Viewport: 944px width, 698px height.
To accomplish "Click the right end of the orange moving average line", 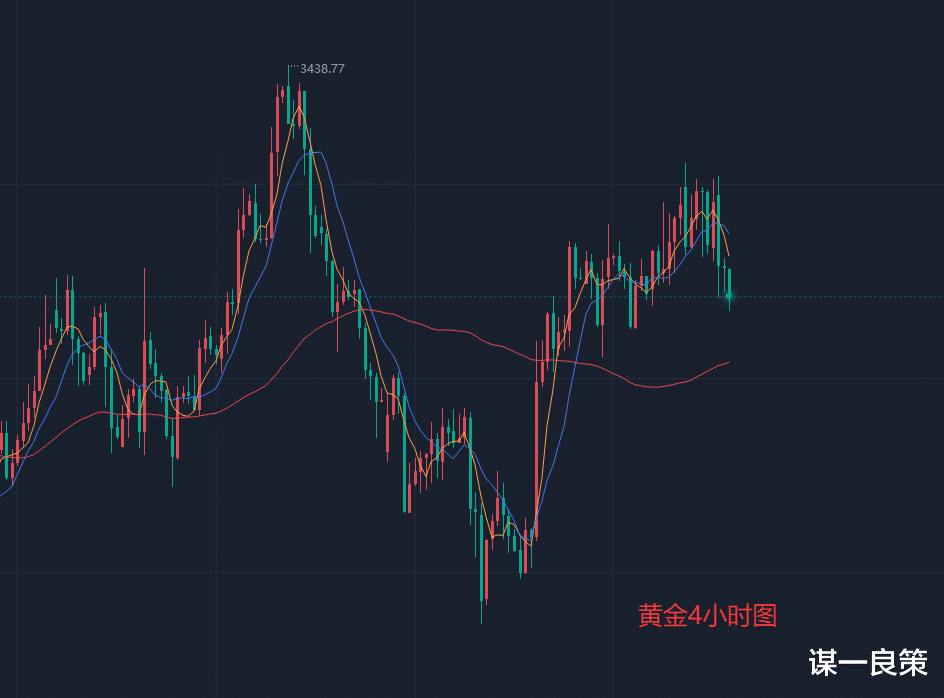I will tap(729, 254).
